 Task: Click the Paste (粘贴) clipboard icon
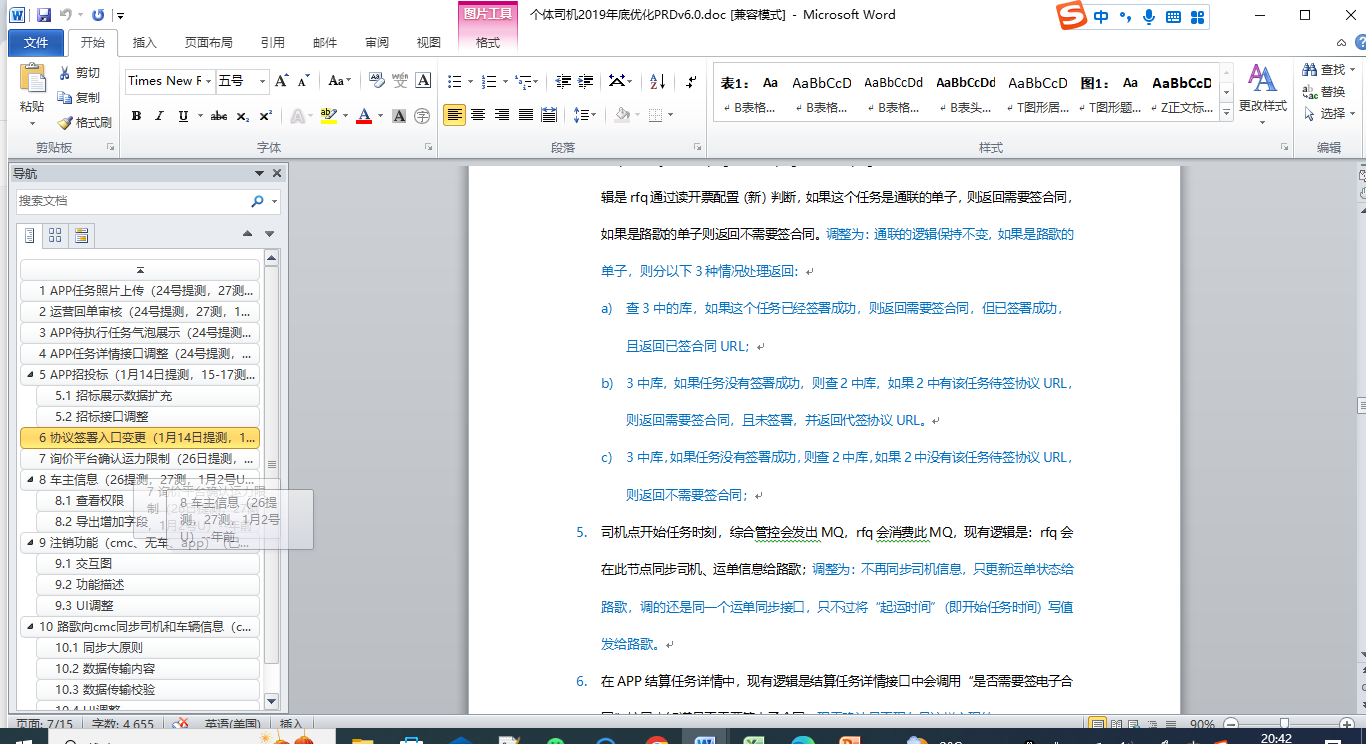[32, 79]
